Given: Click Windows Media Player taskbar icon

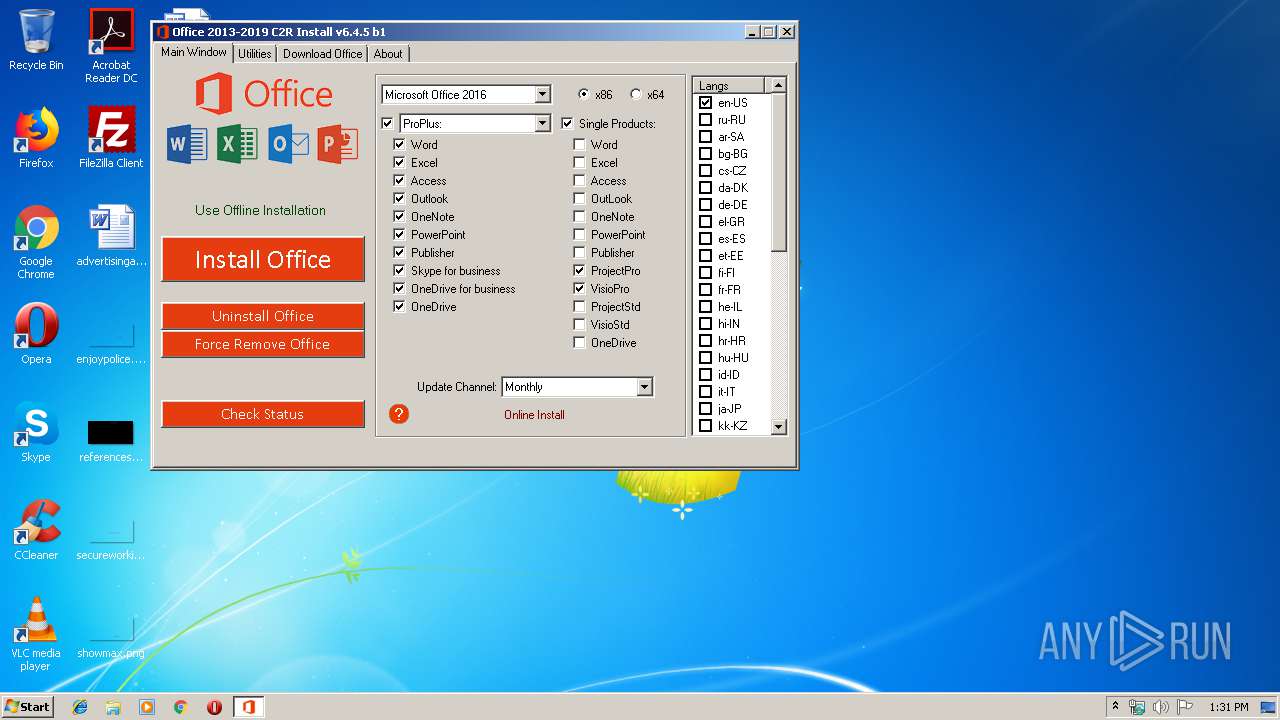Looking at the screenshot, I should tap(147, 707).
